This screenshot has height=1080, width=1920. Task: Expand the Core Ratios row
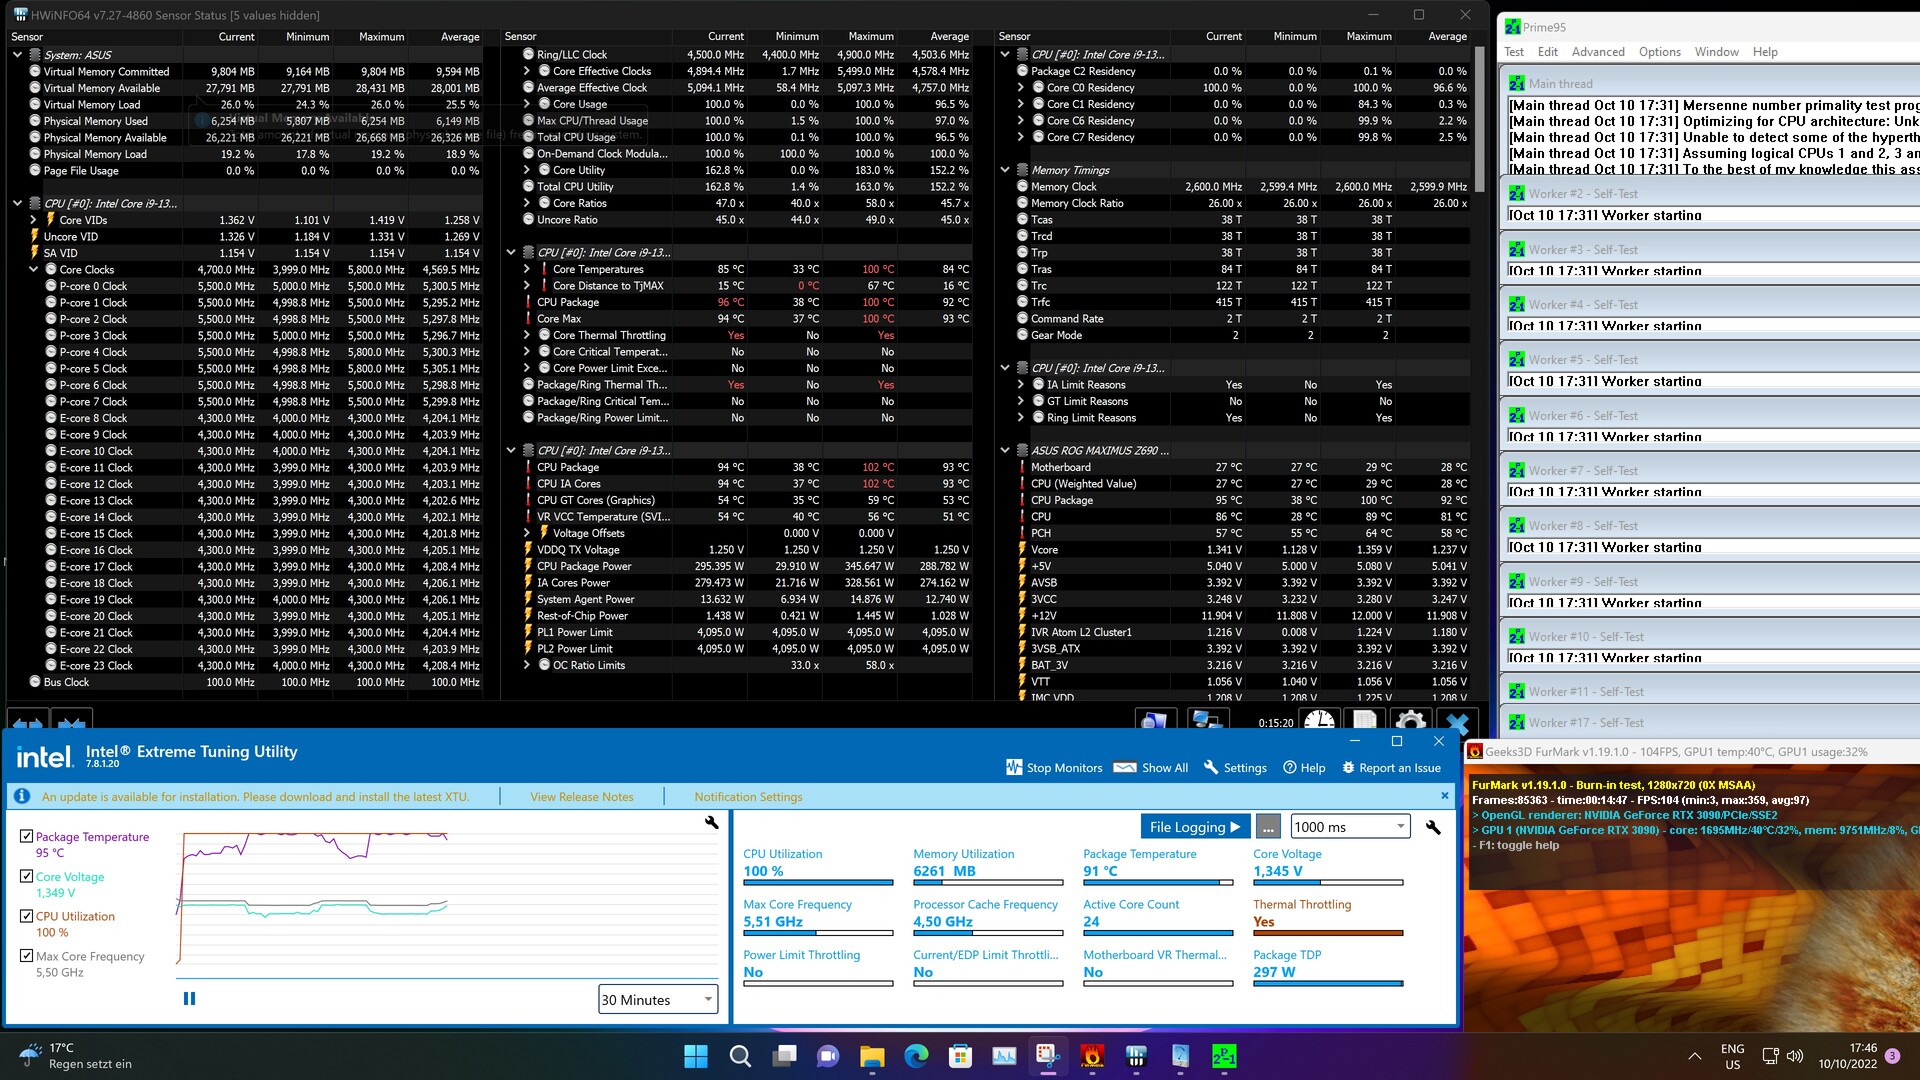coord(527,203)
